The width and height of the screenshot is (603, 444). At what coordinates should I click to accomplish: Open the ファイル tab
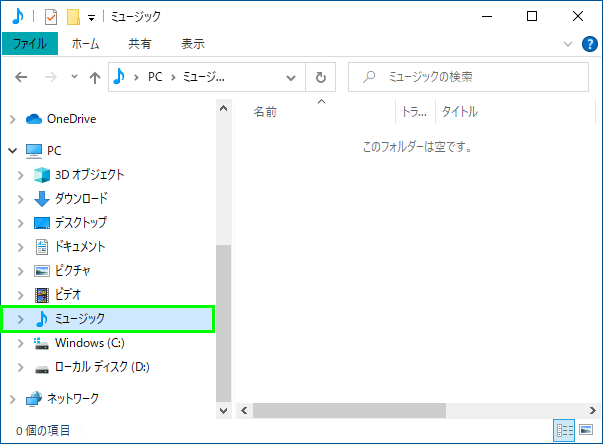(30, 43)
